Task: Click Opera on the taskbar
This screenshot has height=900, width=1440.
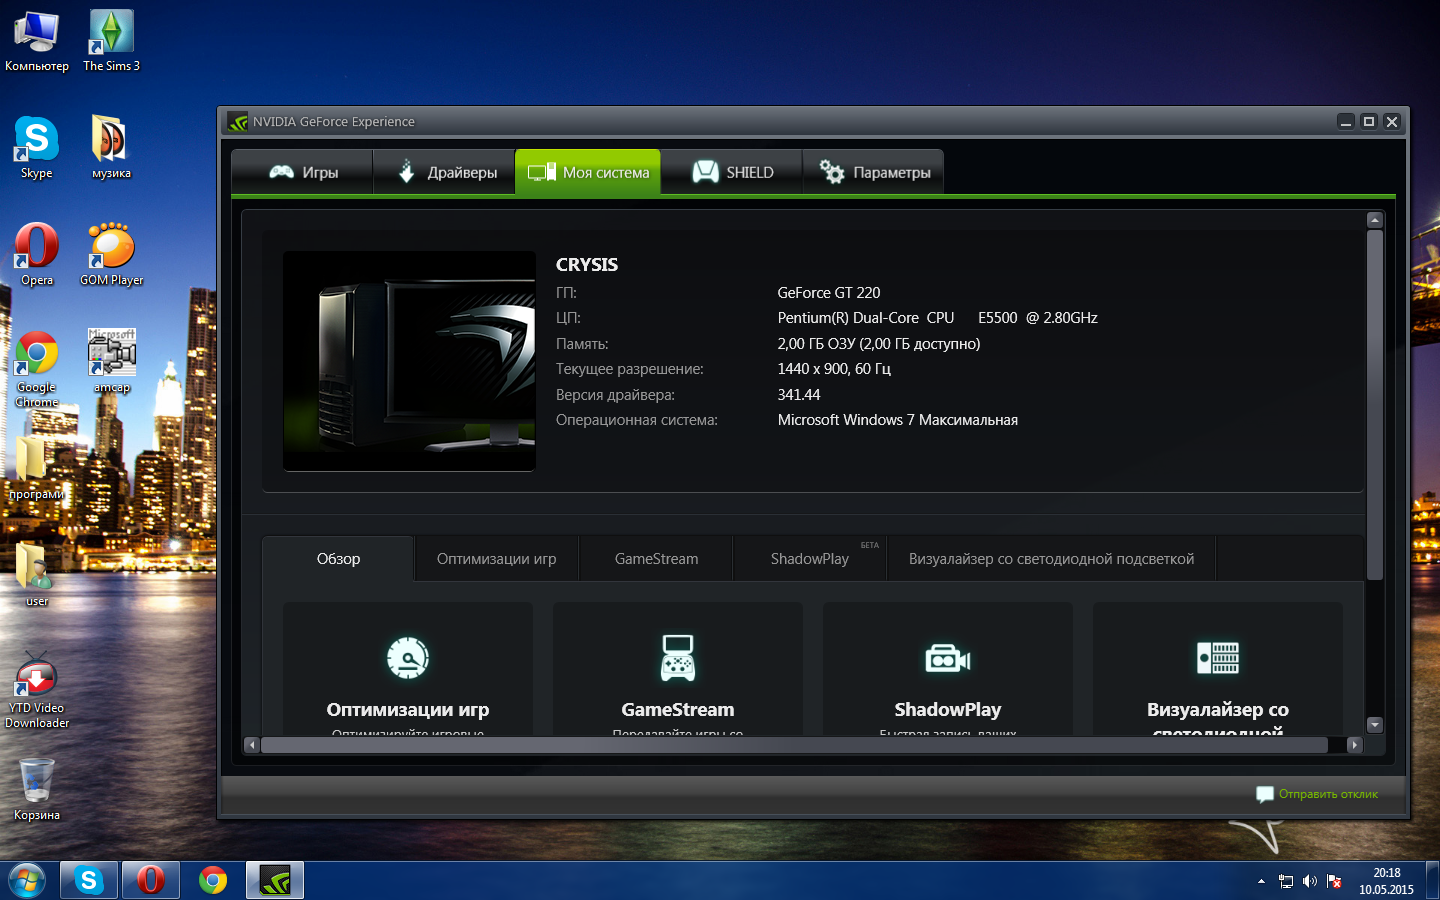Action: 151,880
